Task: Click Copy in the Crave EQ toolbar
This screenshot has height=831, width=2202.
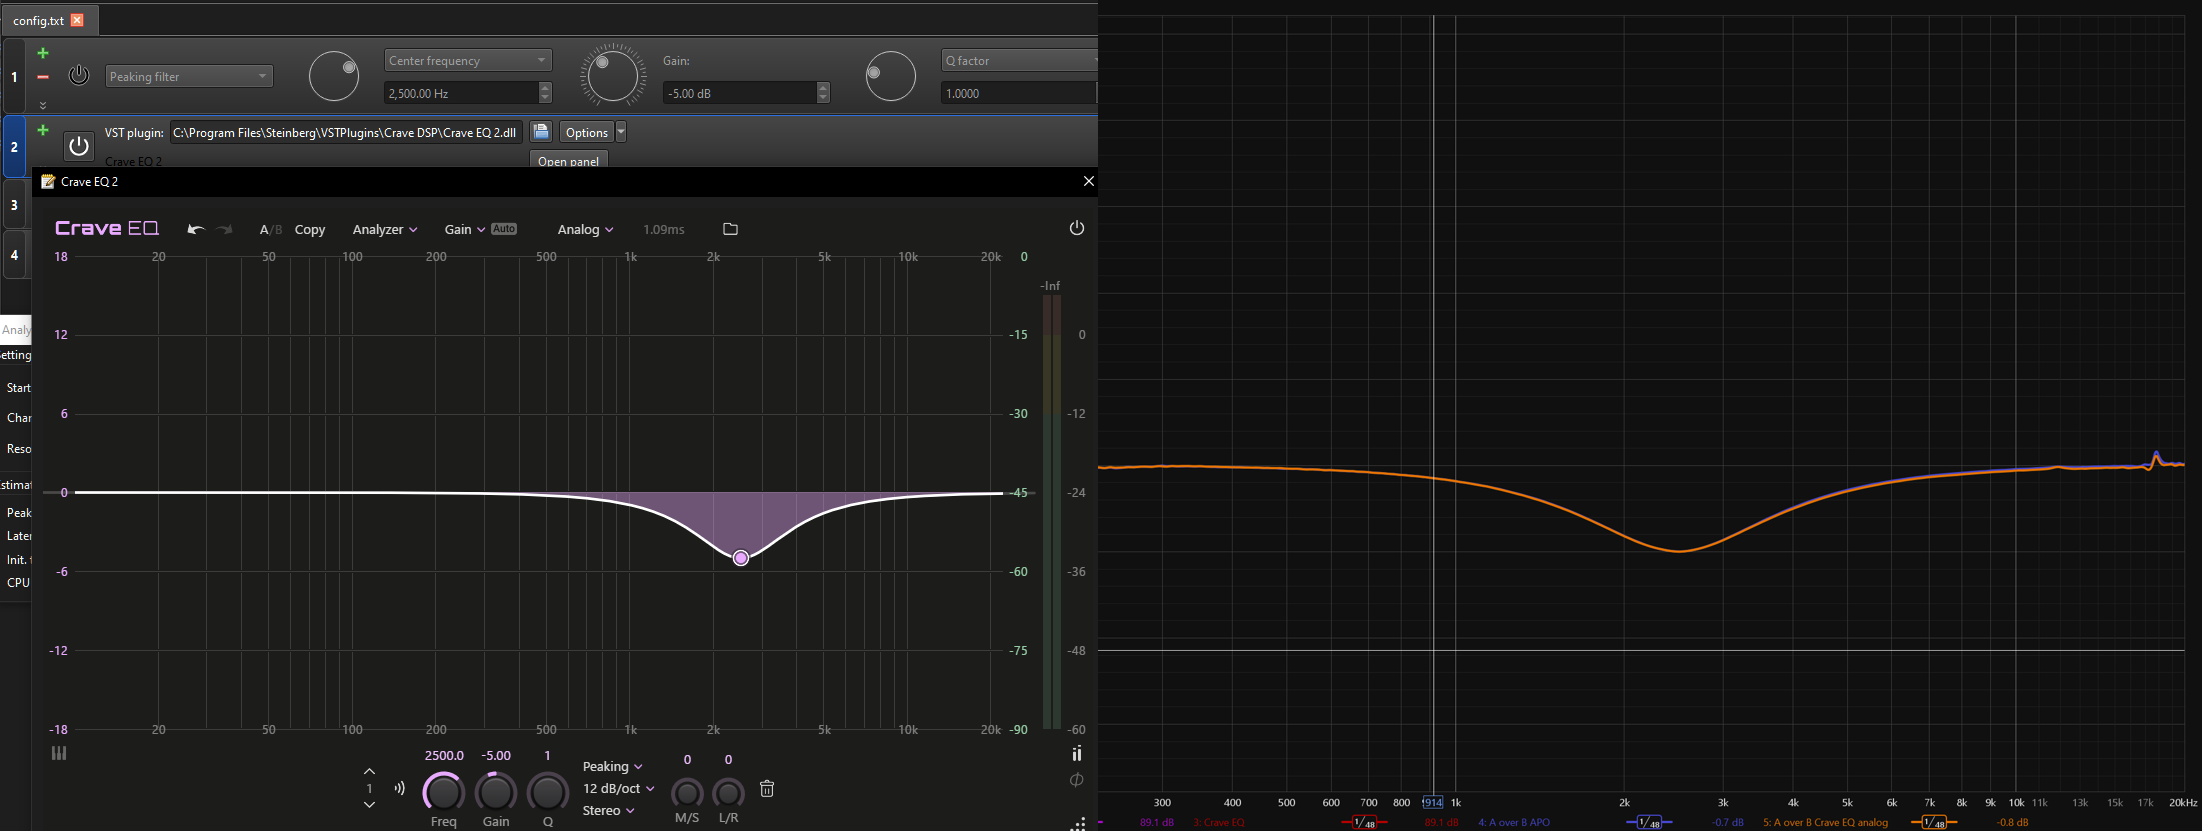Action: (310, 229)
